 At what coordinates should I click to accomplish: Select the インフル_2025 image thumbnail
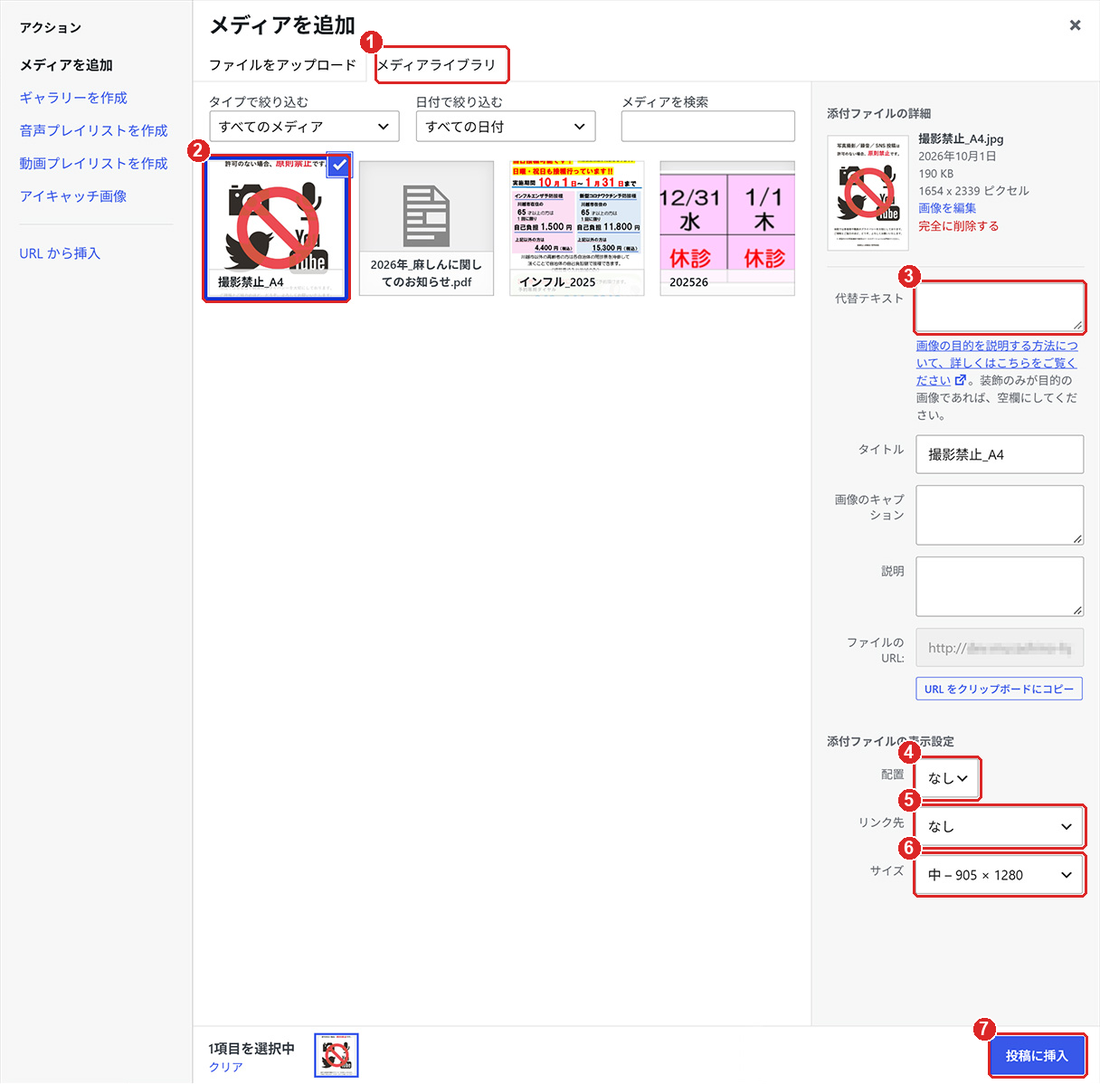(x=577, y=228)
